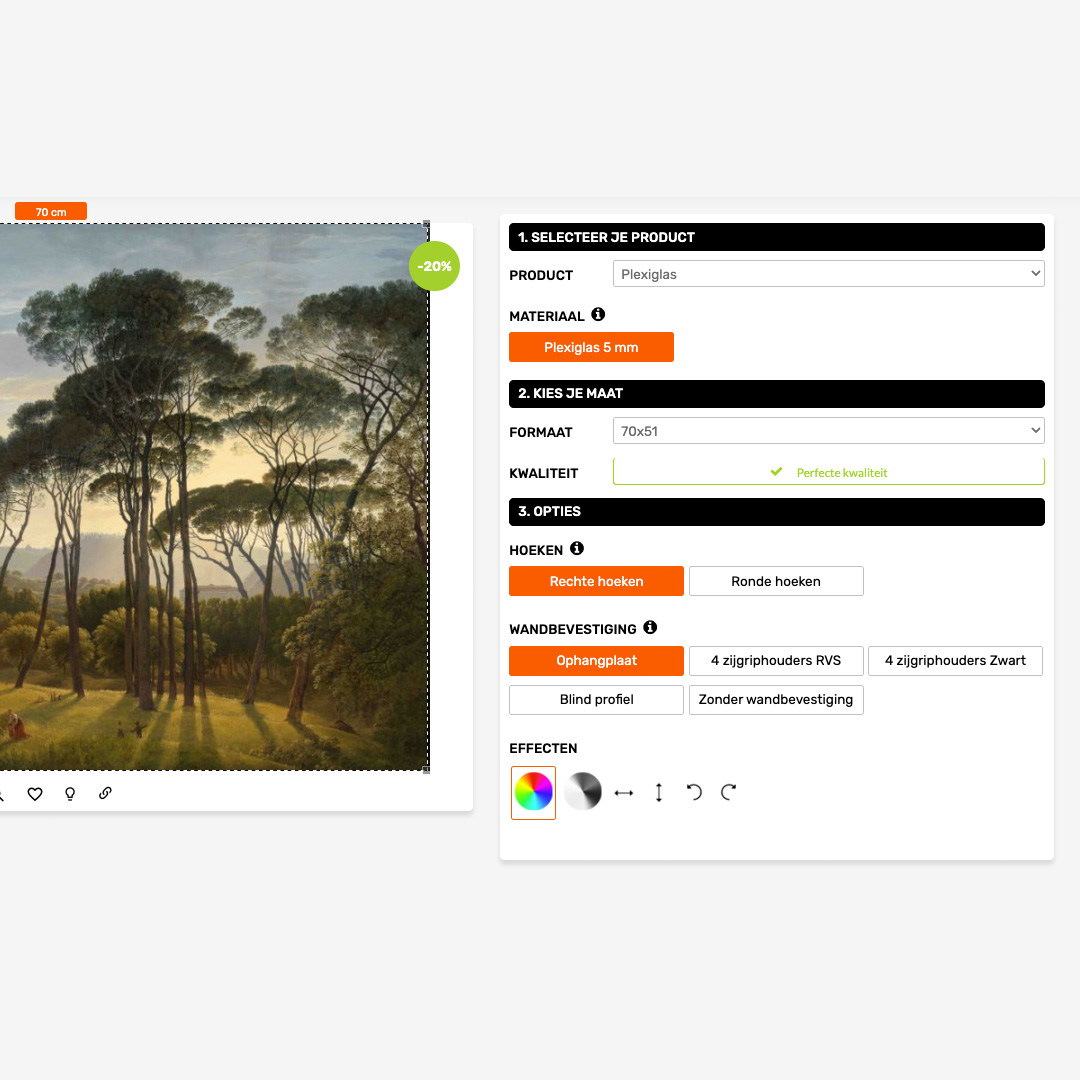Apply the black and white effect

pyautogui.click(x=583, y=791)
